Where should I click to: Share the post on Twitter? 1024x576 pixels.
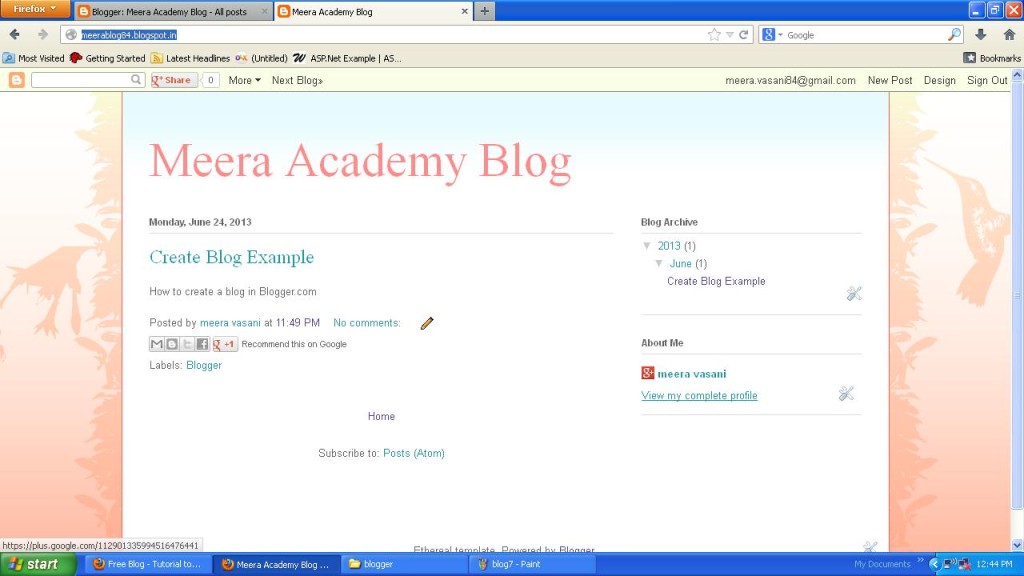coord(185,343)
